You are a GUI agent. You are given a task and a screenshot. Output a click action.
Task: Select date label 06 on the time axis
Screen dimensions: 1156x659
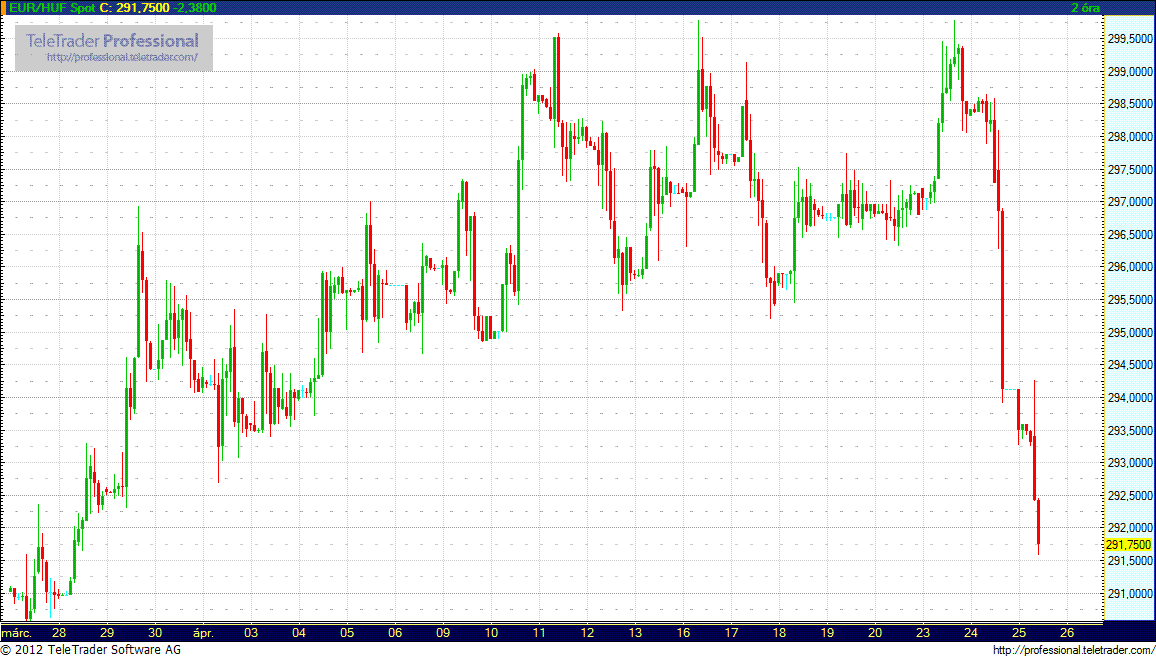point(395,633)
